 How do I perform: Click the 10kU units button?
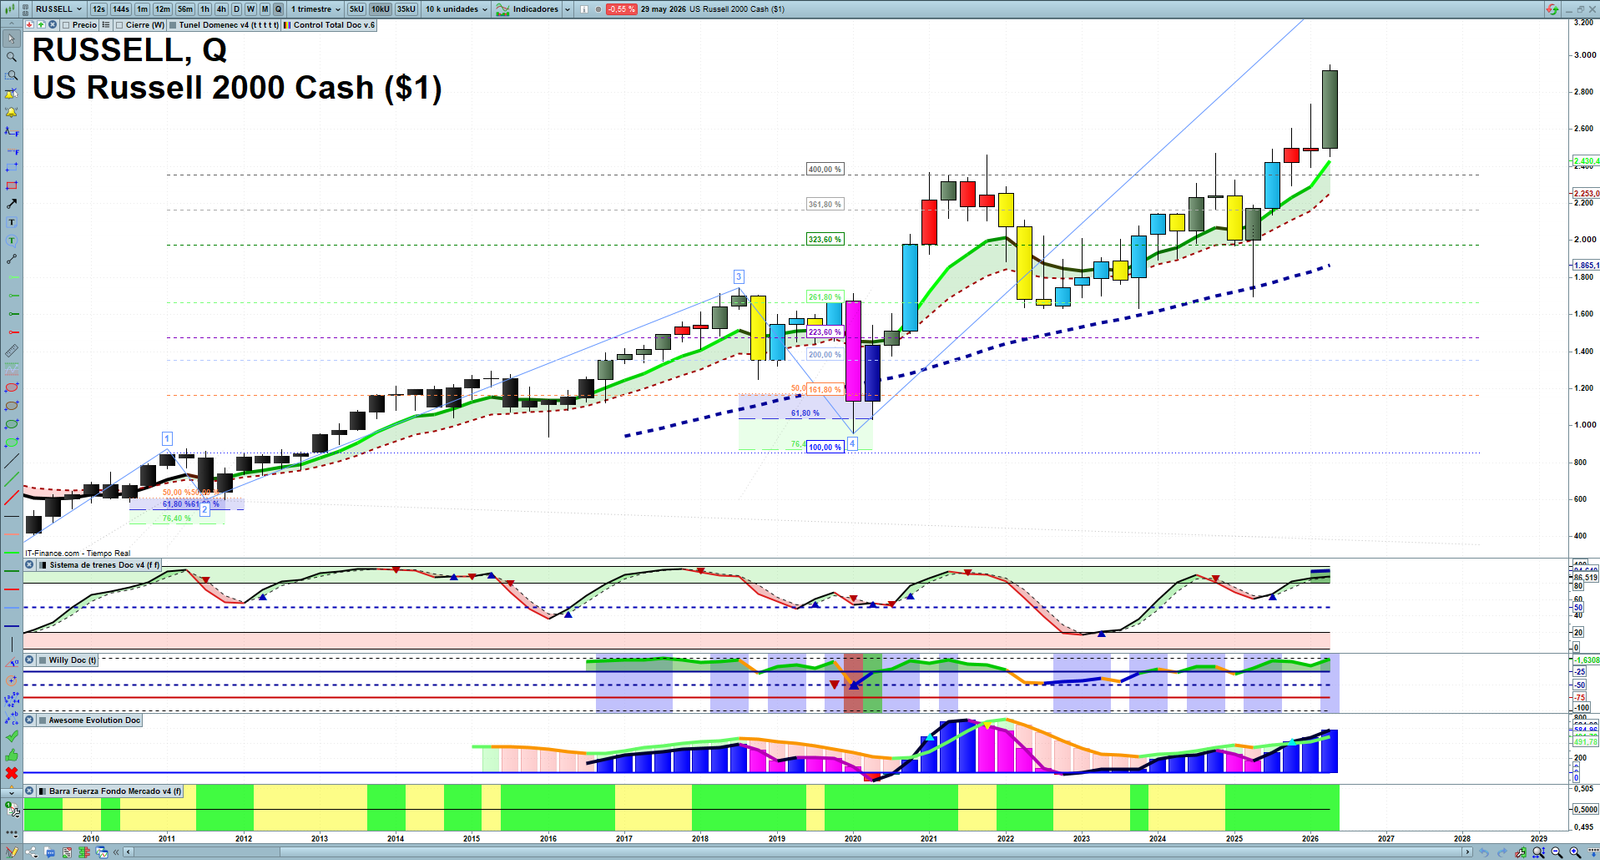[380, 9]
